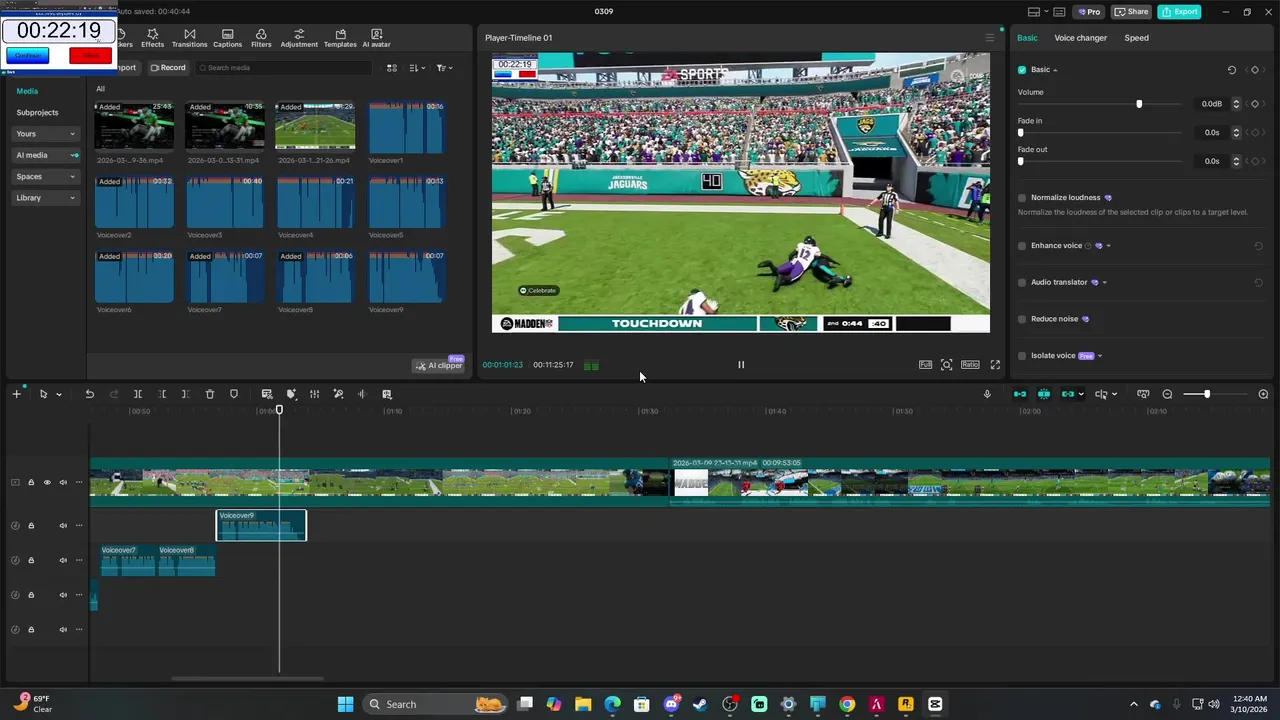Click the Pro upgrade button

pyautogui.click(x=1089, y=12)
